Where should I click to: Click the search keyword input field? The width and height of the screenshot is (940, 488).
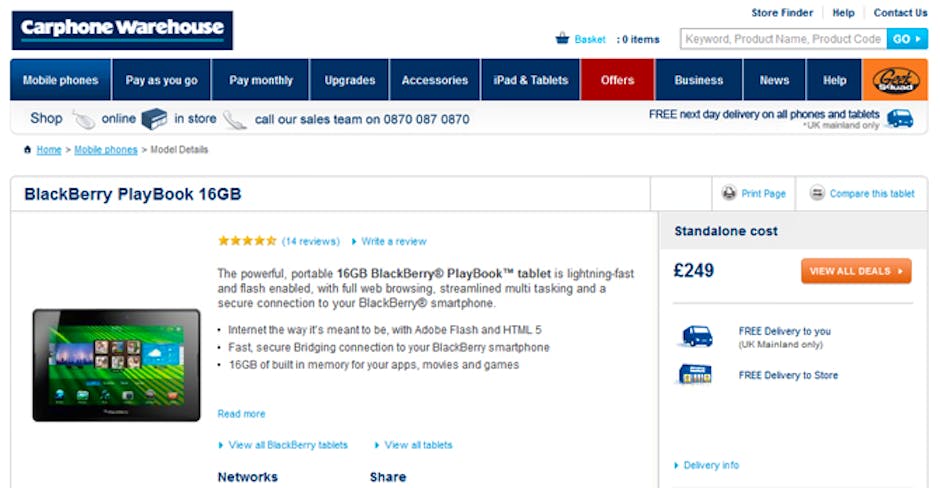782,39
